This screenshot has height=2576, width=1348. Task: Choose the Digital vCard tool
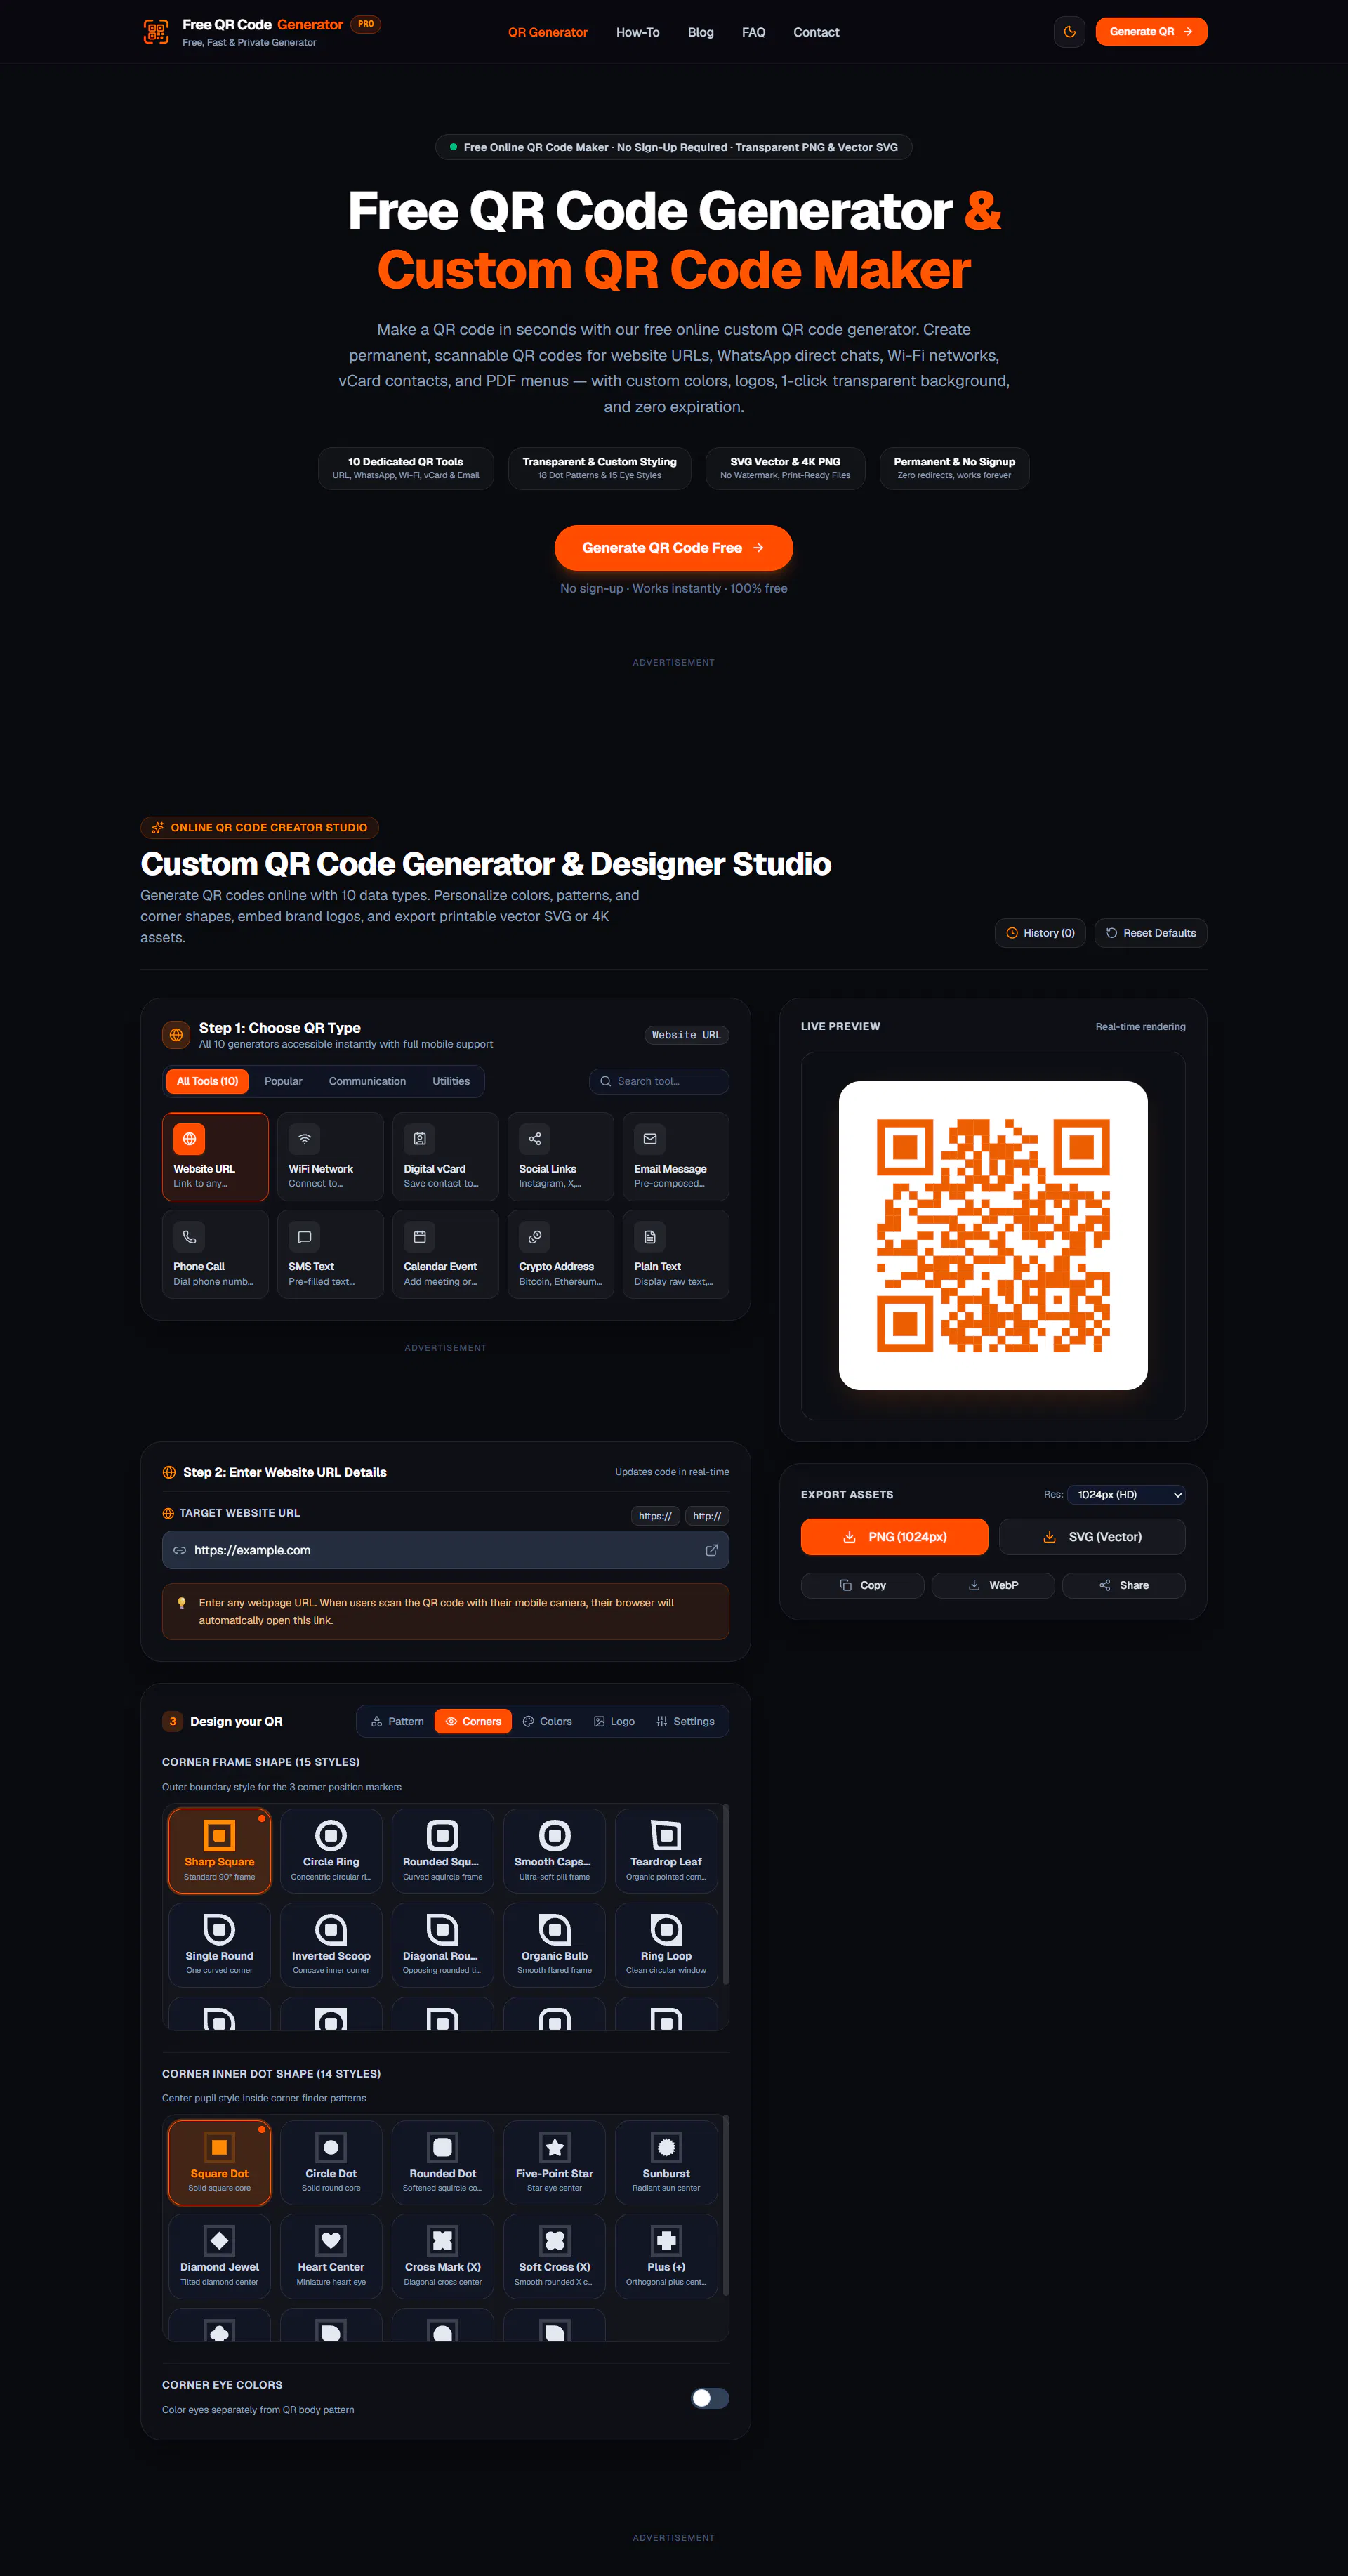pos(445,1156)
